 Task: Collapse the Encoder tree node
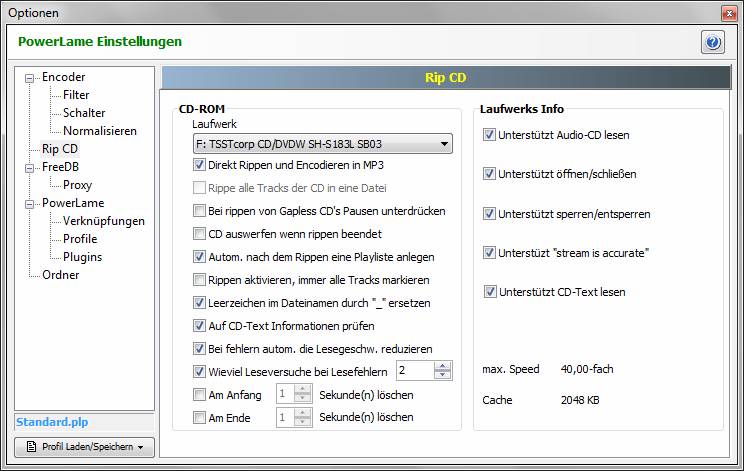tap(30, 77)
